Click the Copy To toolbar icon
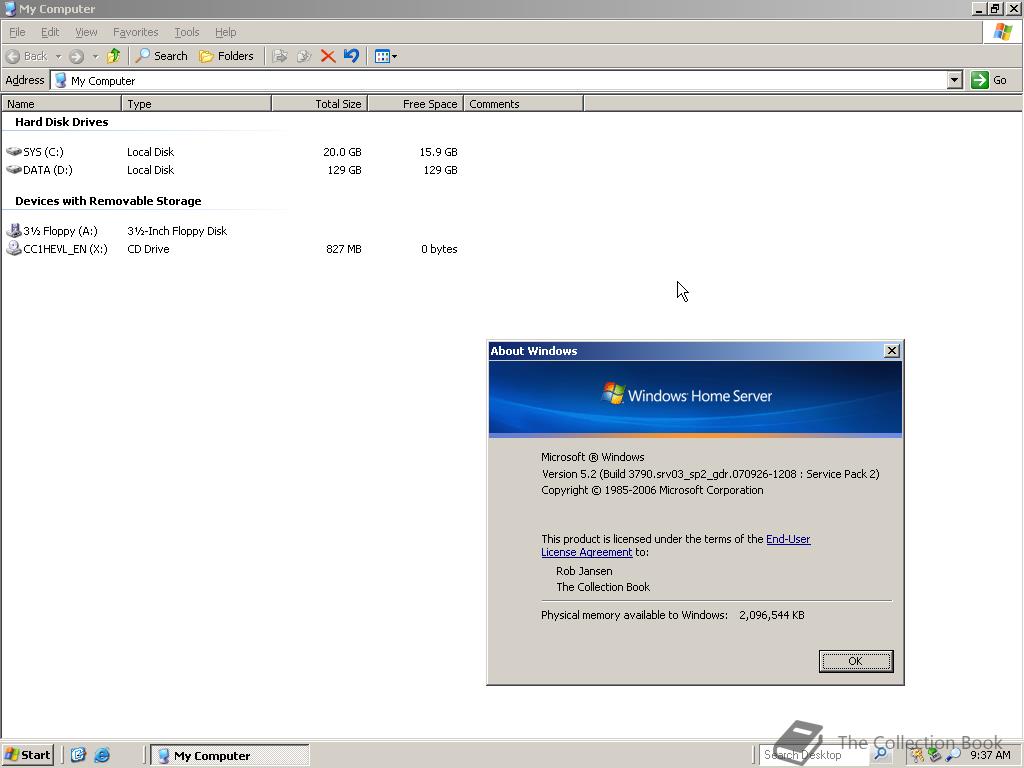Viewport: 1024px width, 768px height. (x=304, y=56)
